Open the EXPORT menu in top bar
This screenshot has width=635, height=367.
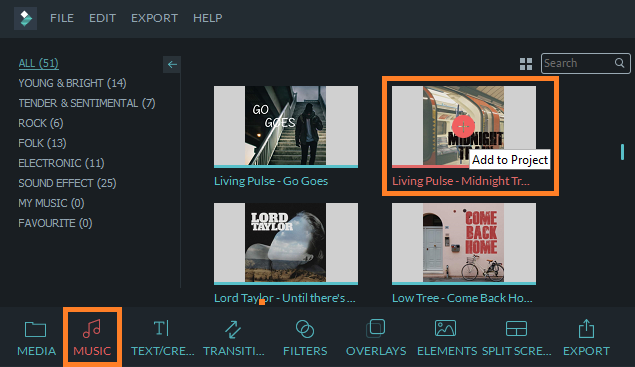point(154,18)
